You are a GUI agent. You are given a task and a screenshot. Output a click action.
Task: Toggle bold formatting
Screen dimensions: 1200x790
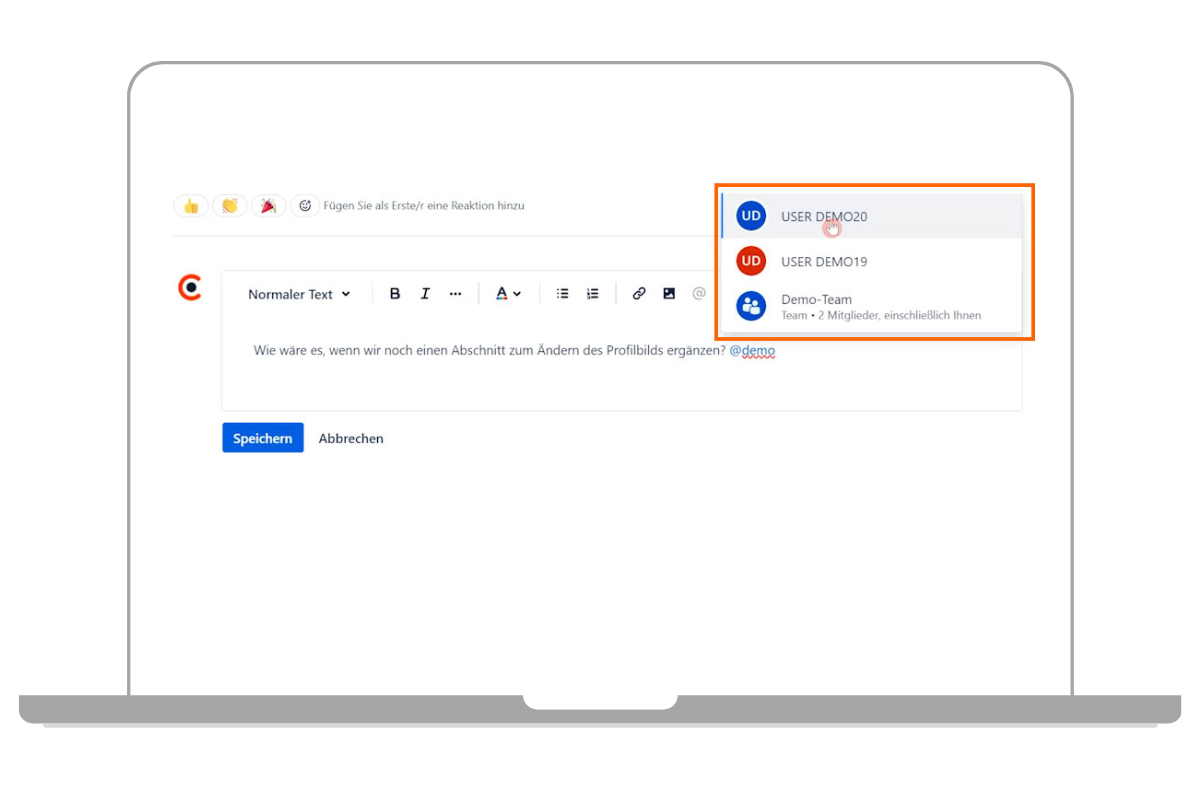(395, 294)
